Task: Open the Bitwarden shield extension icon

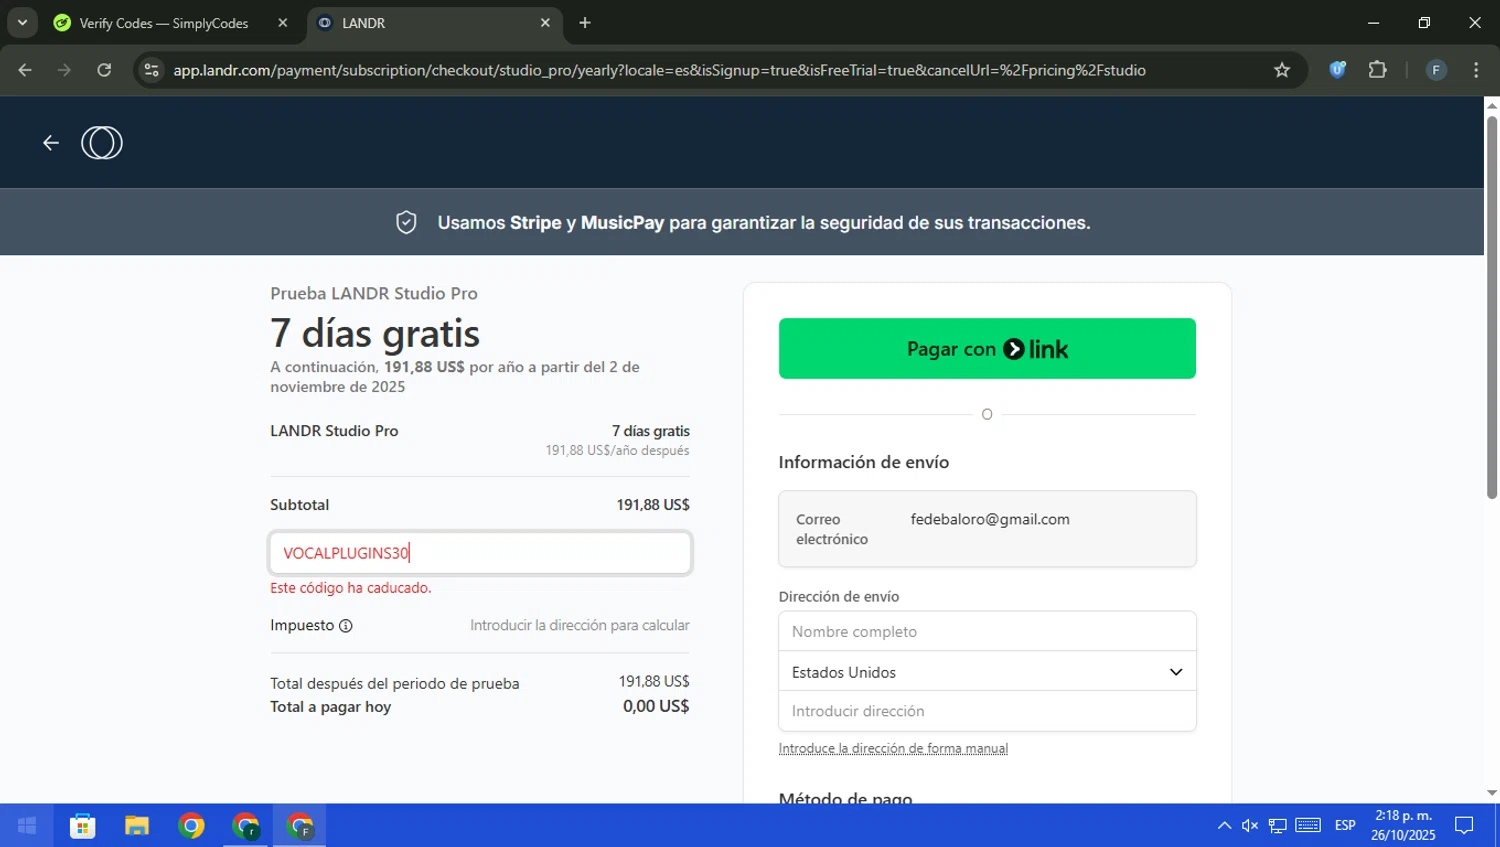Action: tap(1337, 70)
